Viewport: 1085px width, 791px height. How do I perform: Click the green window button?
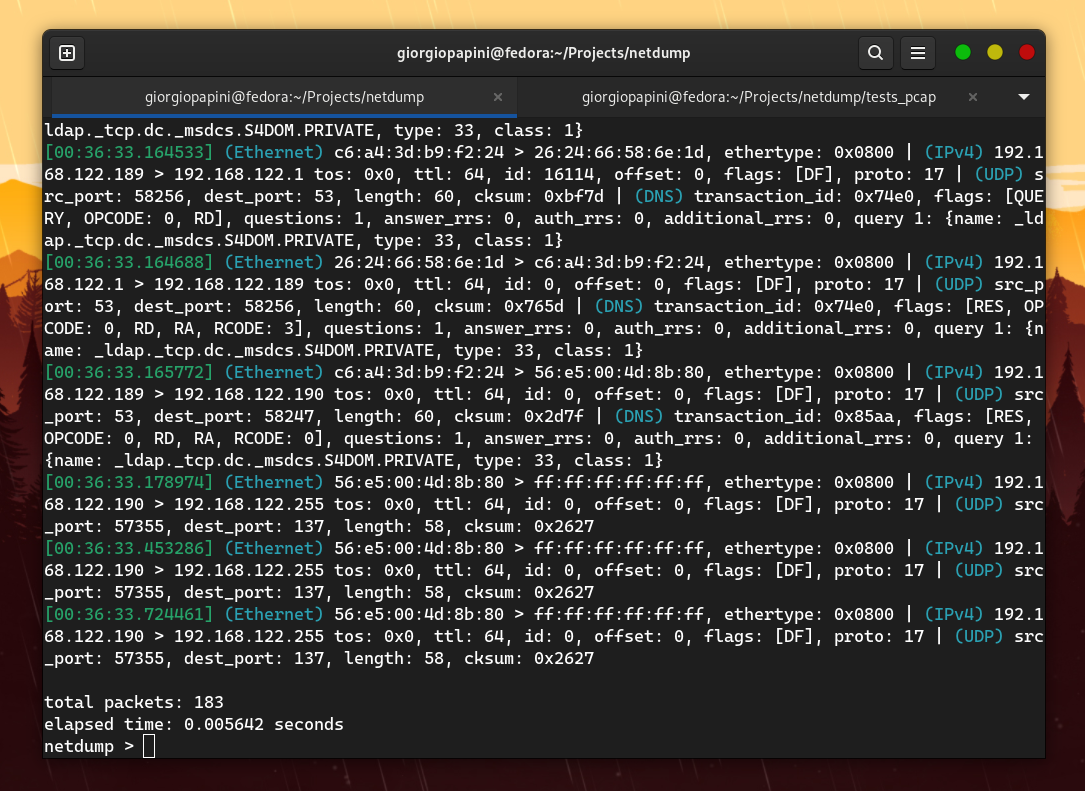[963, 53]
